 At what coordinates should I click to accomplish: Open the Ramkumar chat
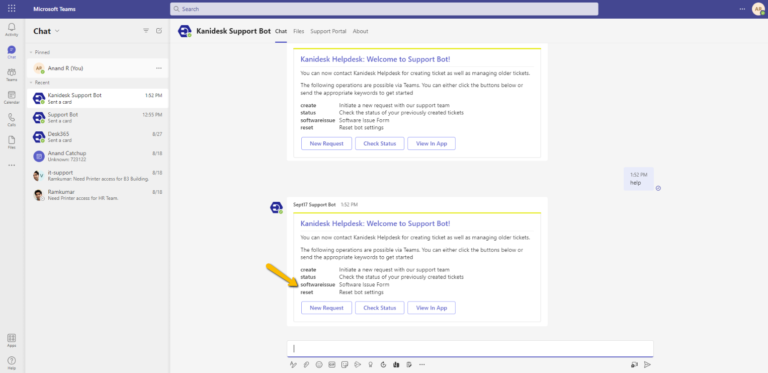coord(97,195)
